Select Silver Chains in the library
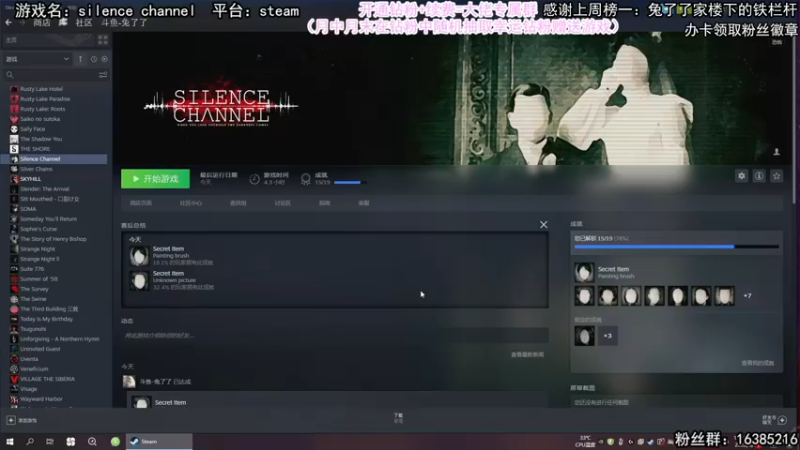This screenshot has height=450, width=800. pyautogui.click(x=36, y=169)
